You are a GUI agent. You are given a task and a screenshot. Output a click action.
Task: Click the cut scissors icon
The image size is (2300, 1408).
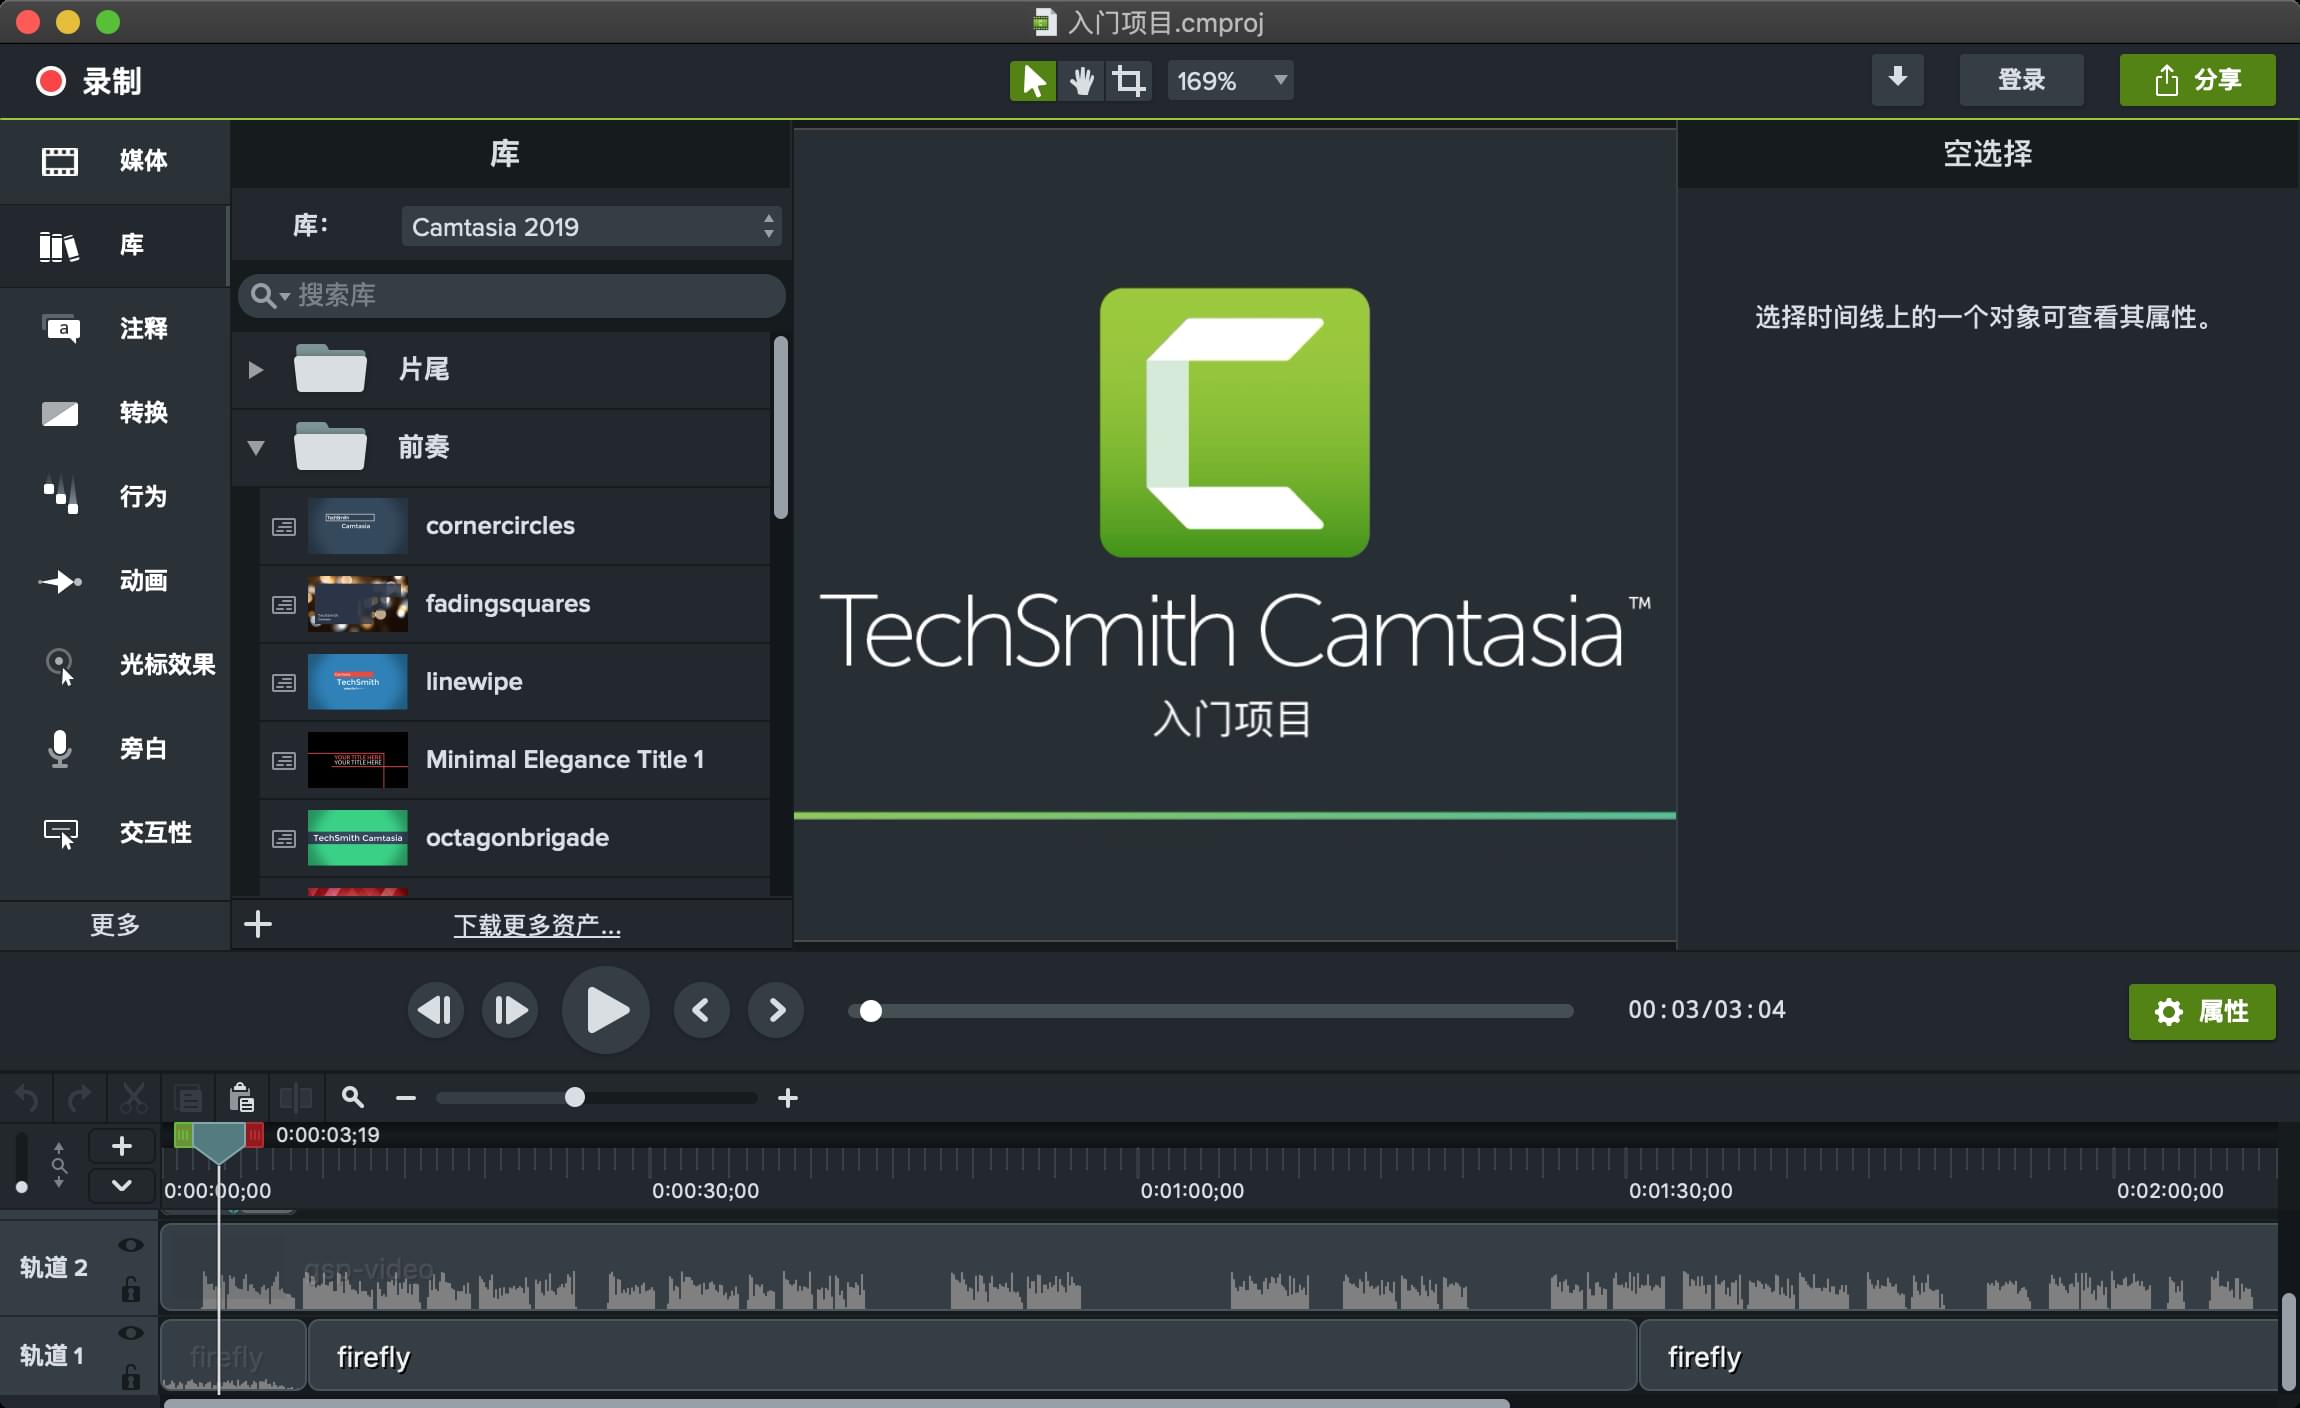pyautogui.click(x=133, y=1098)
